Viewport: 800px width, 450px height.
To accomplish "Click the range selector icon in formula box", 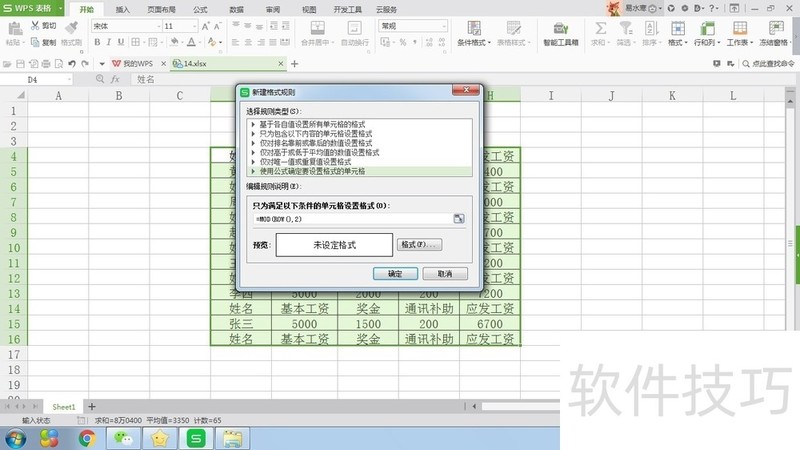I will pos(459,218).
